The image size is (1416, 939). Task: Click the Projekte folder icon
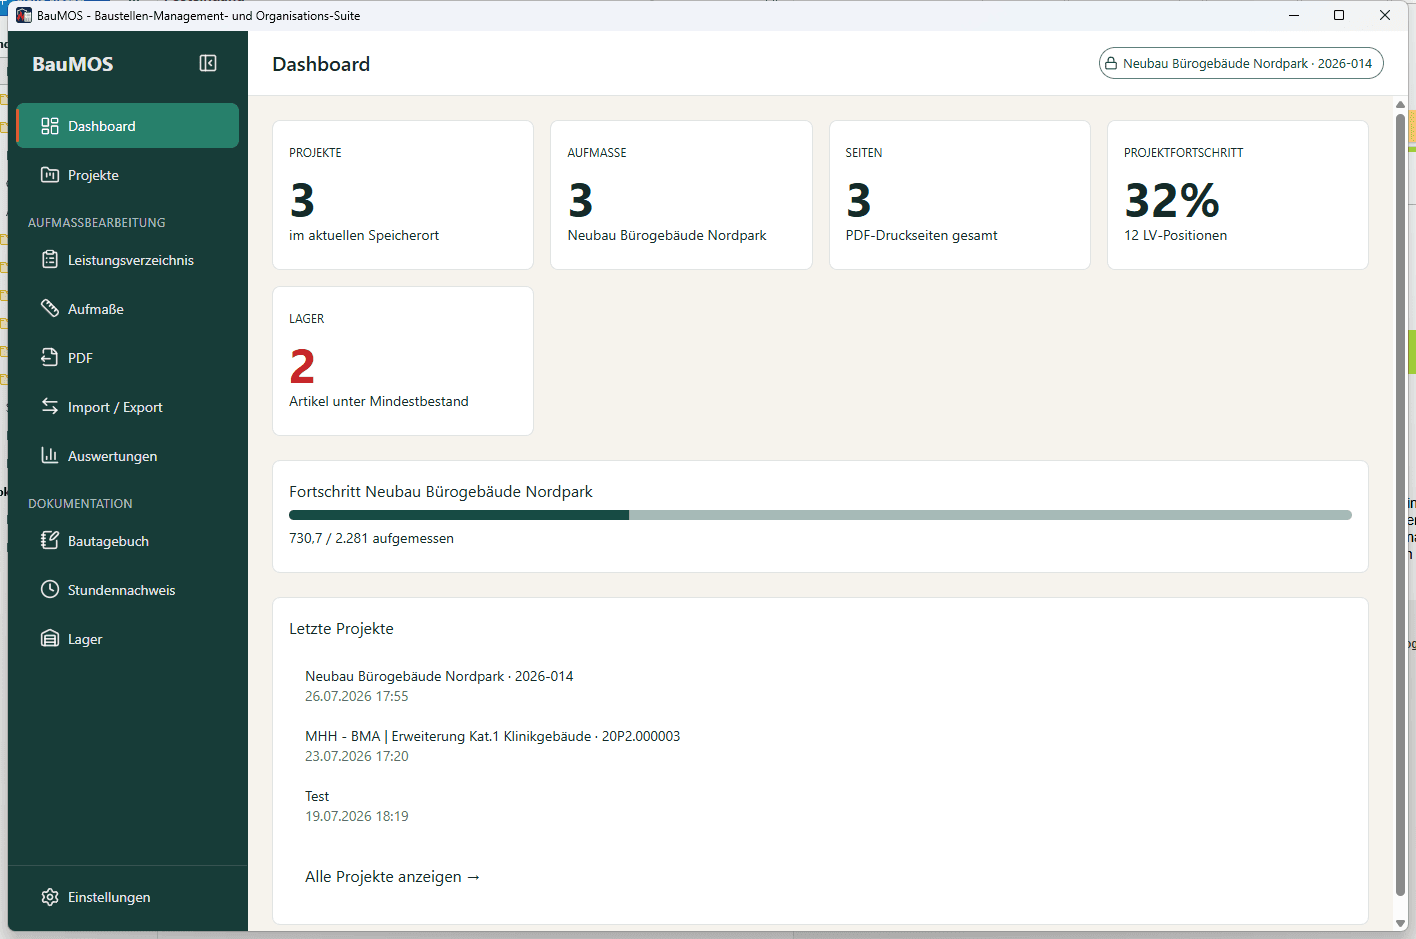point(50,175)
